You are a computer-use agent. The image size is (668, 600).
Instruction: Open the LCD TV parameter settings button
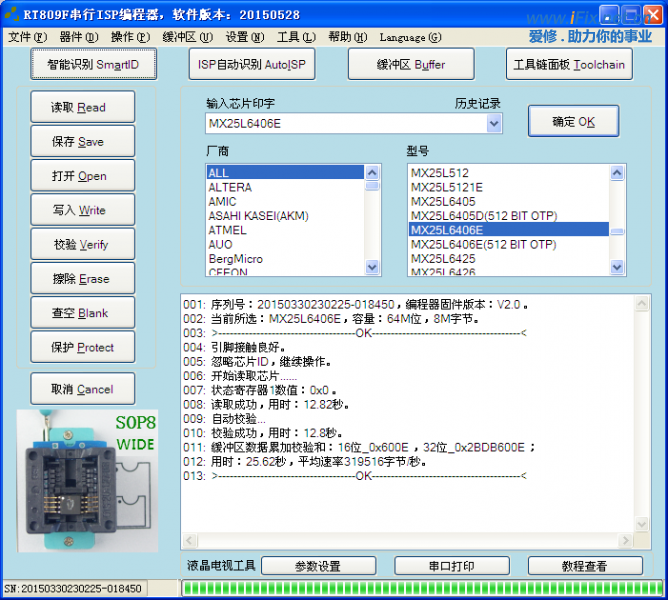[x=318, y=566]
